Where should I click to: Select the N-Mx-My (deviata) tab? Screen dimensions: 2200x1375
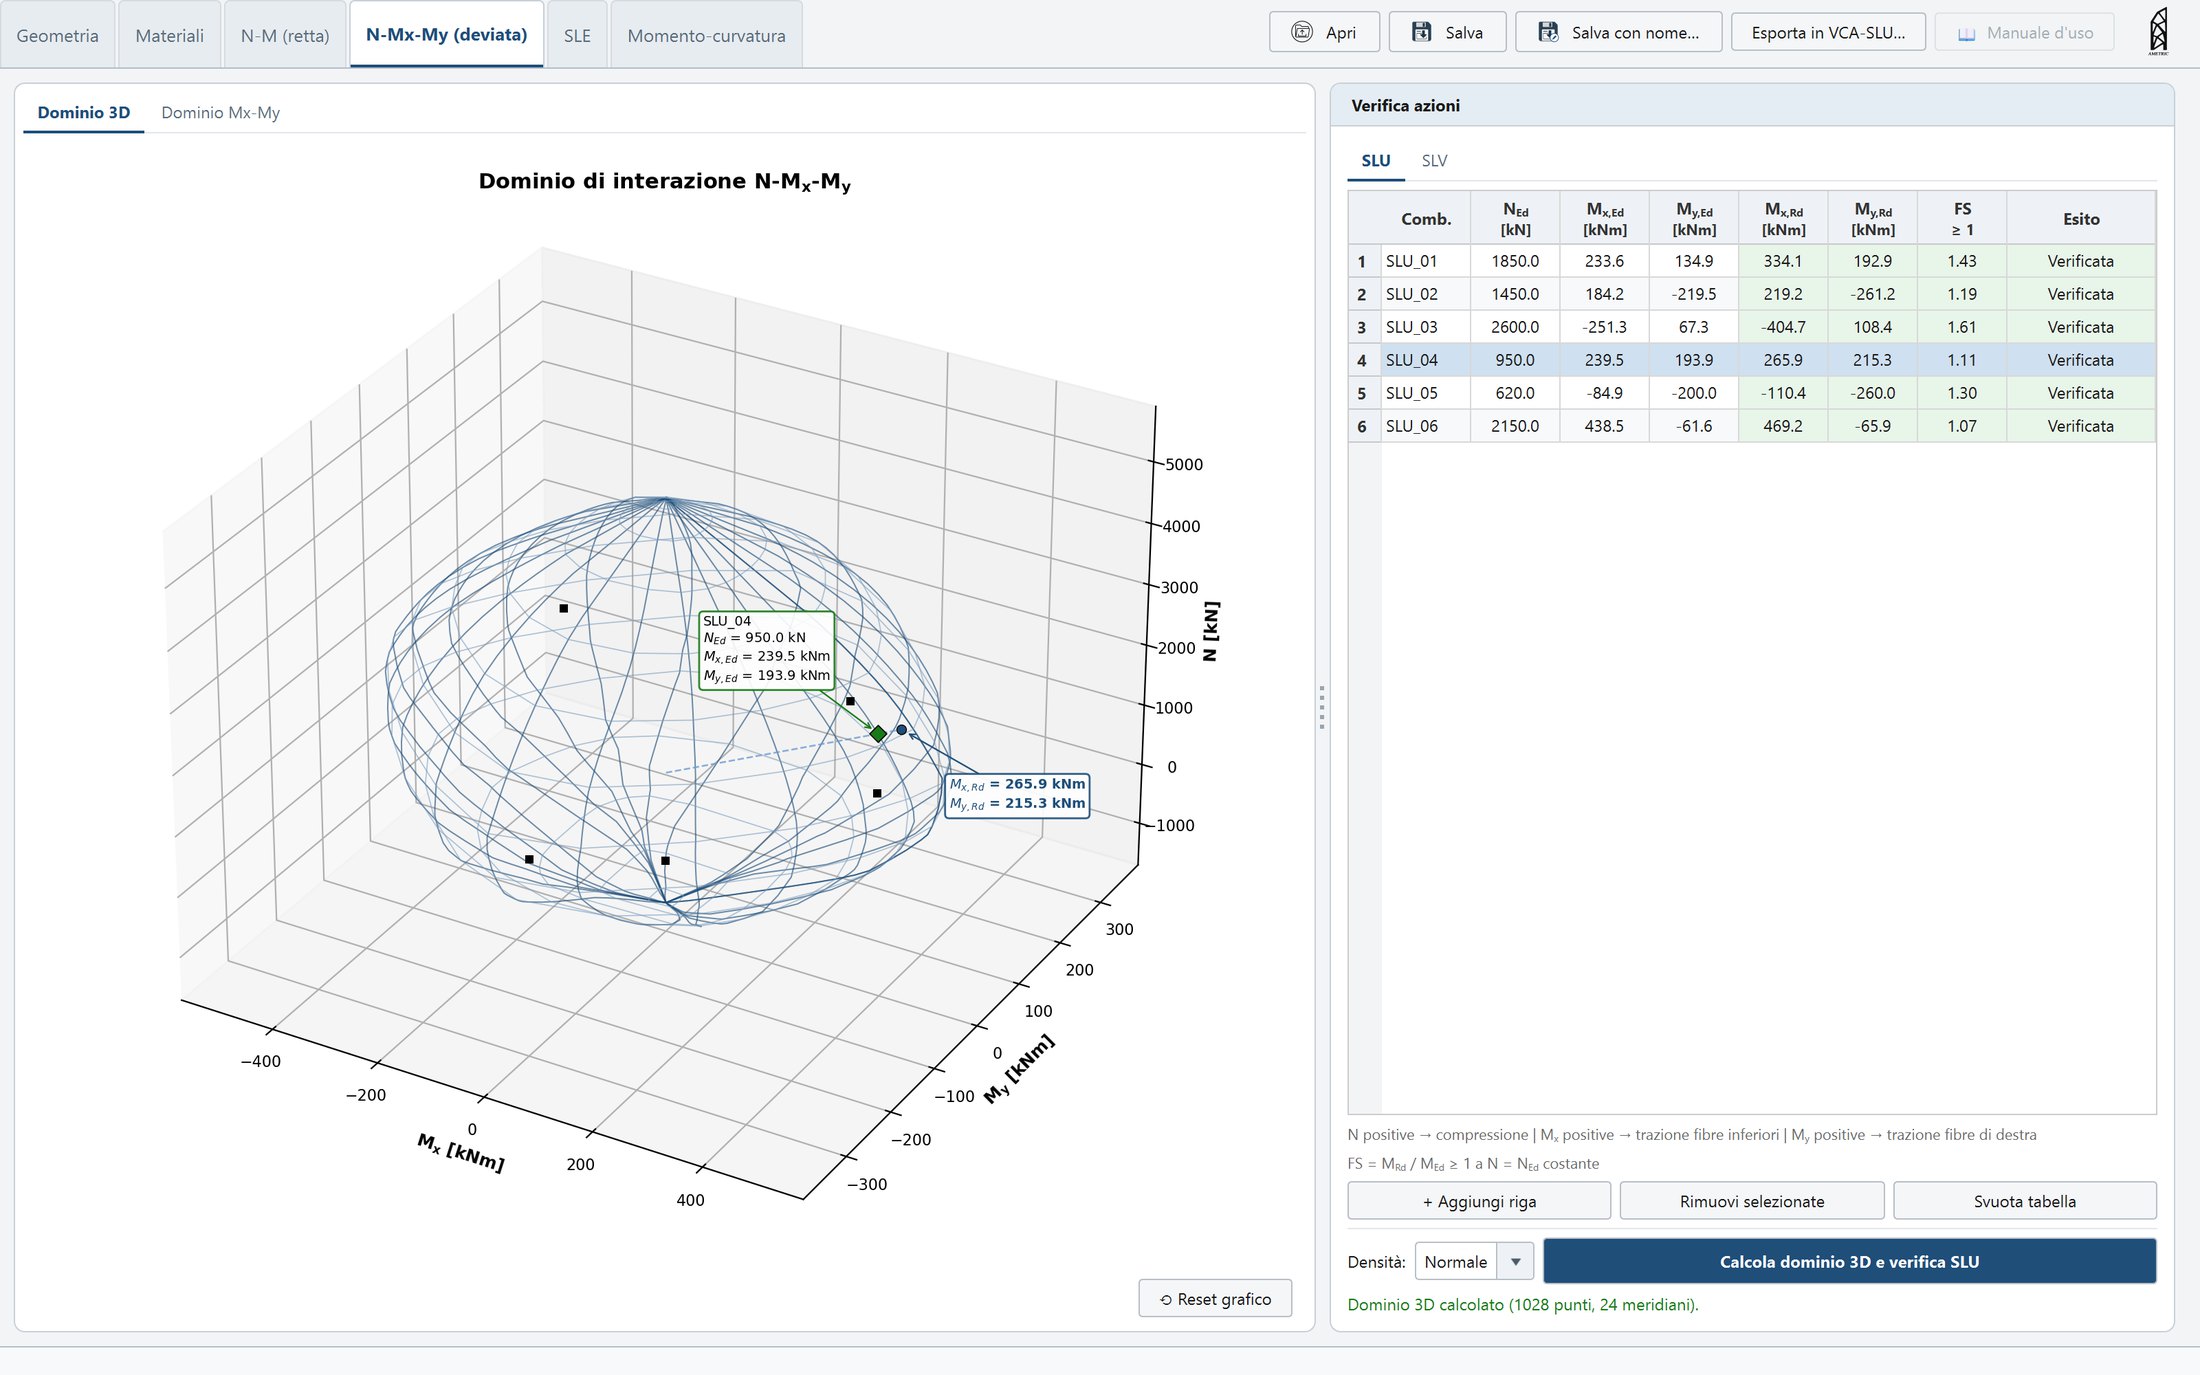(x=446, y=34)
